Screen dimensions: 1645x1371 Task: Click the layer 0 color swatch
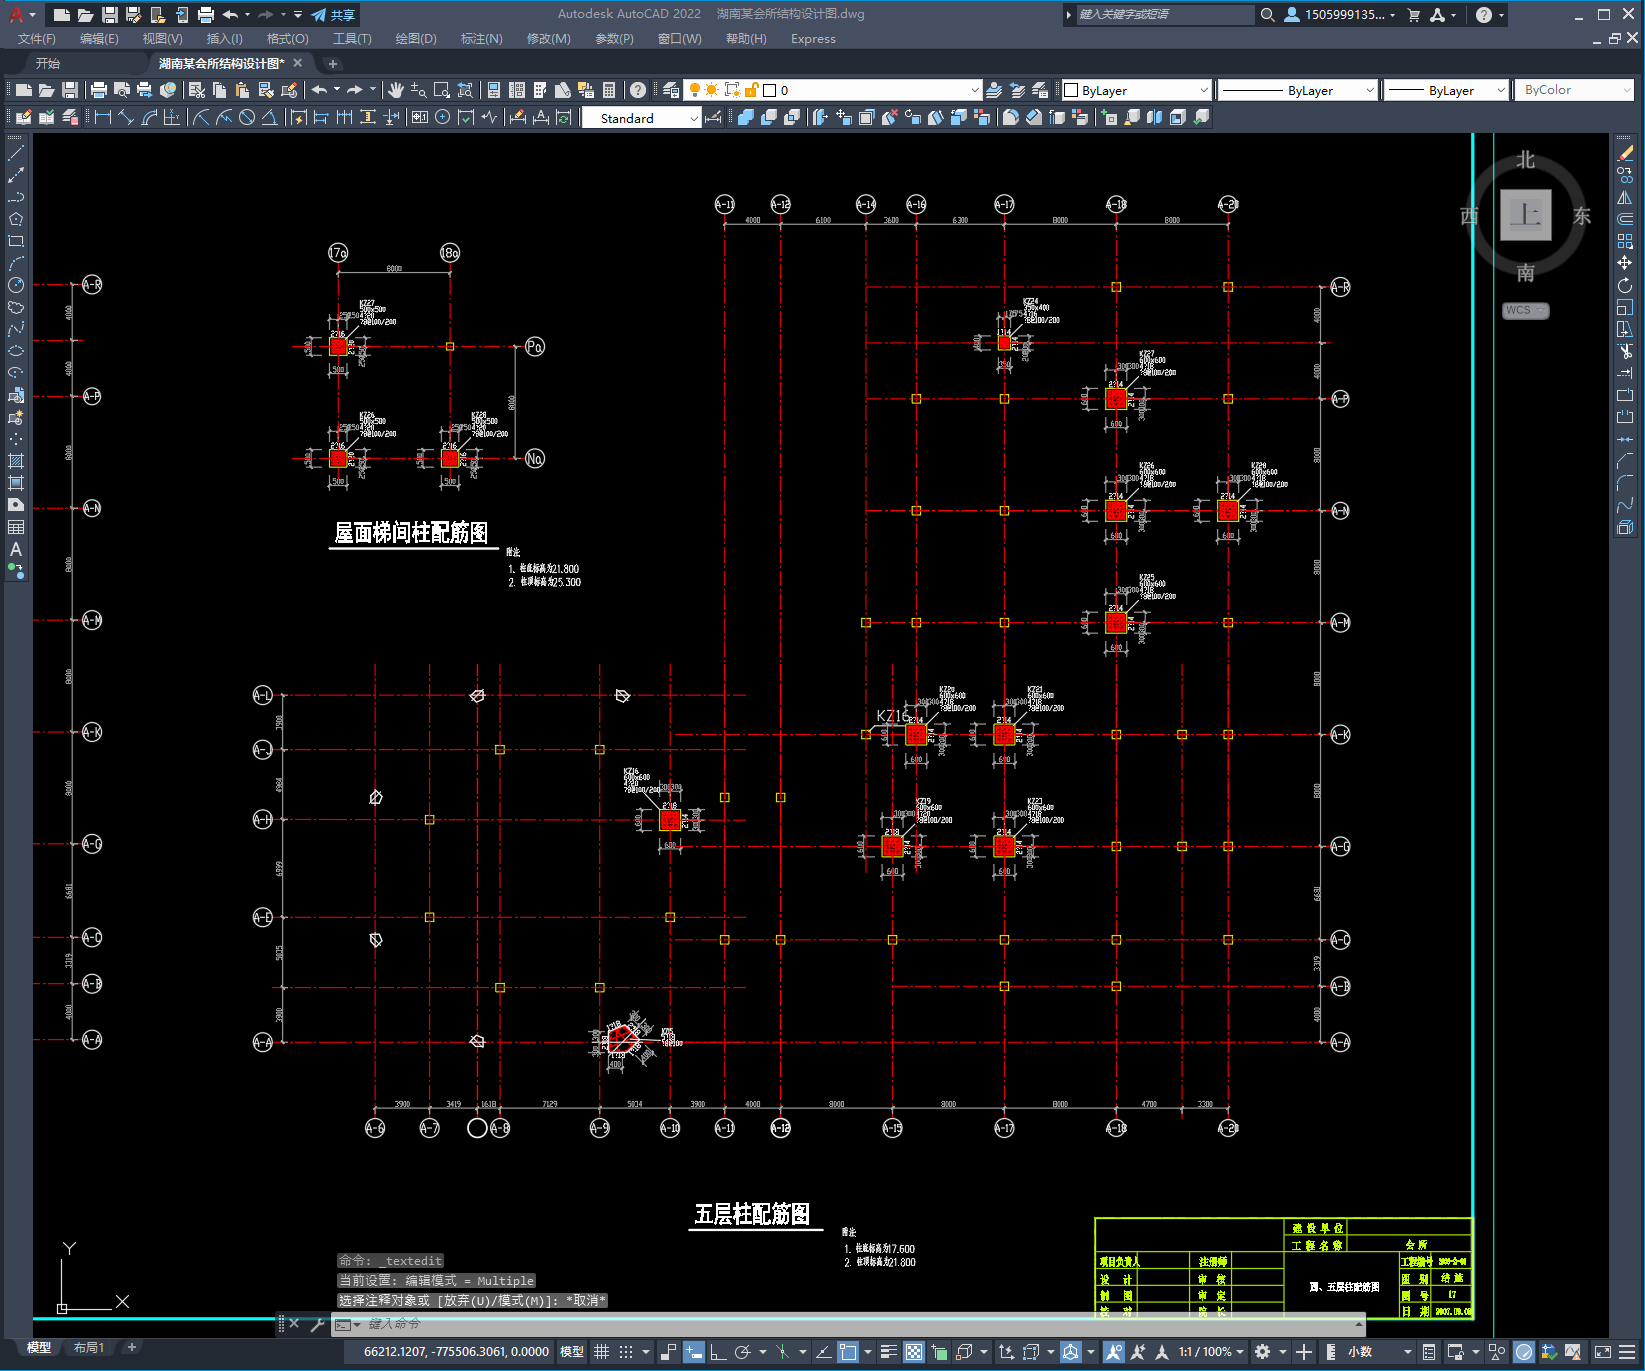tap(769, 90)
